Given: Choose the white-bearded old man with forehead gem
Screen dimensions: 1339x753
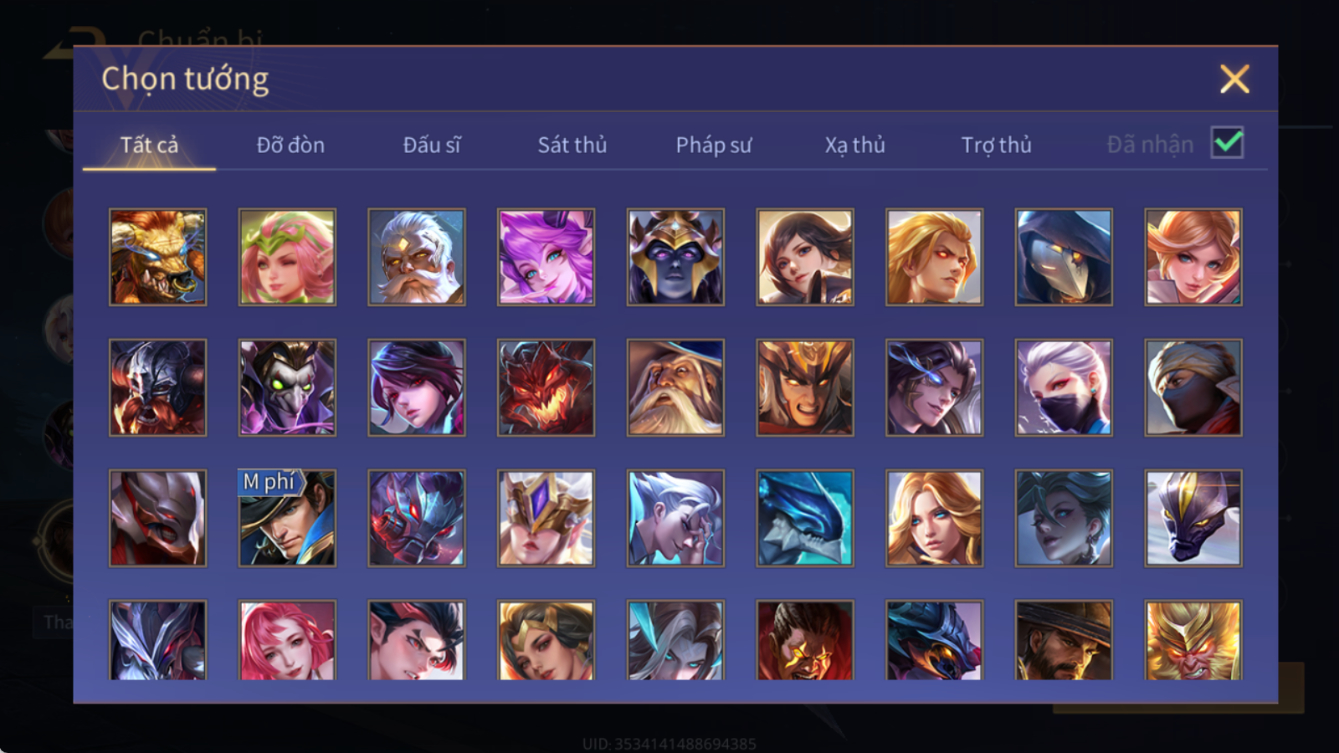Looking at the screenshot, I should (416, 257).
